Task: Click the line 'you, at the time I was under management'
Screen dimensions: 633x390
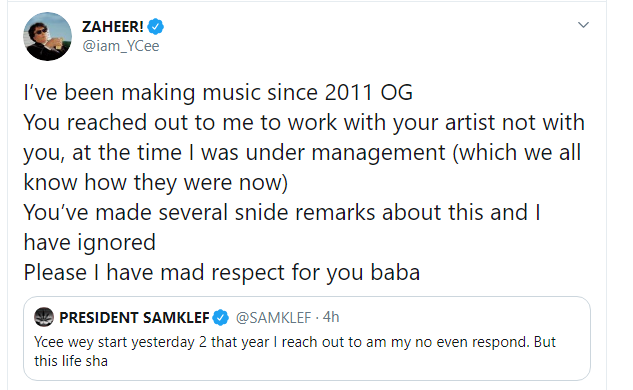Action: [302, 153]
